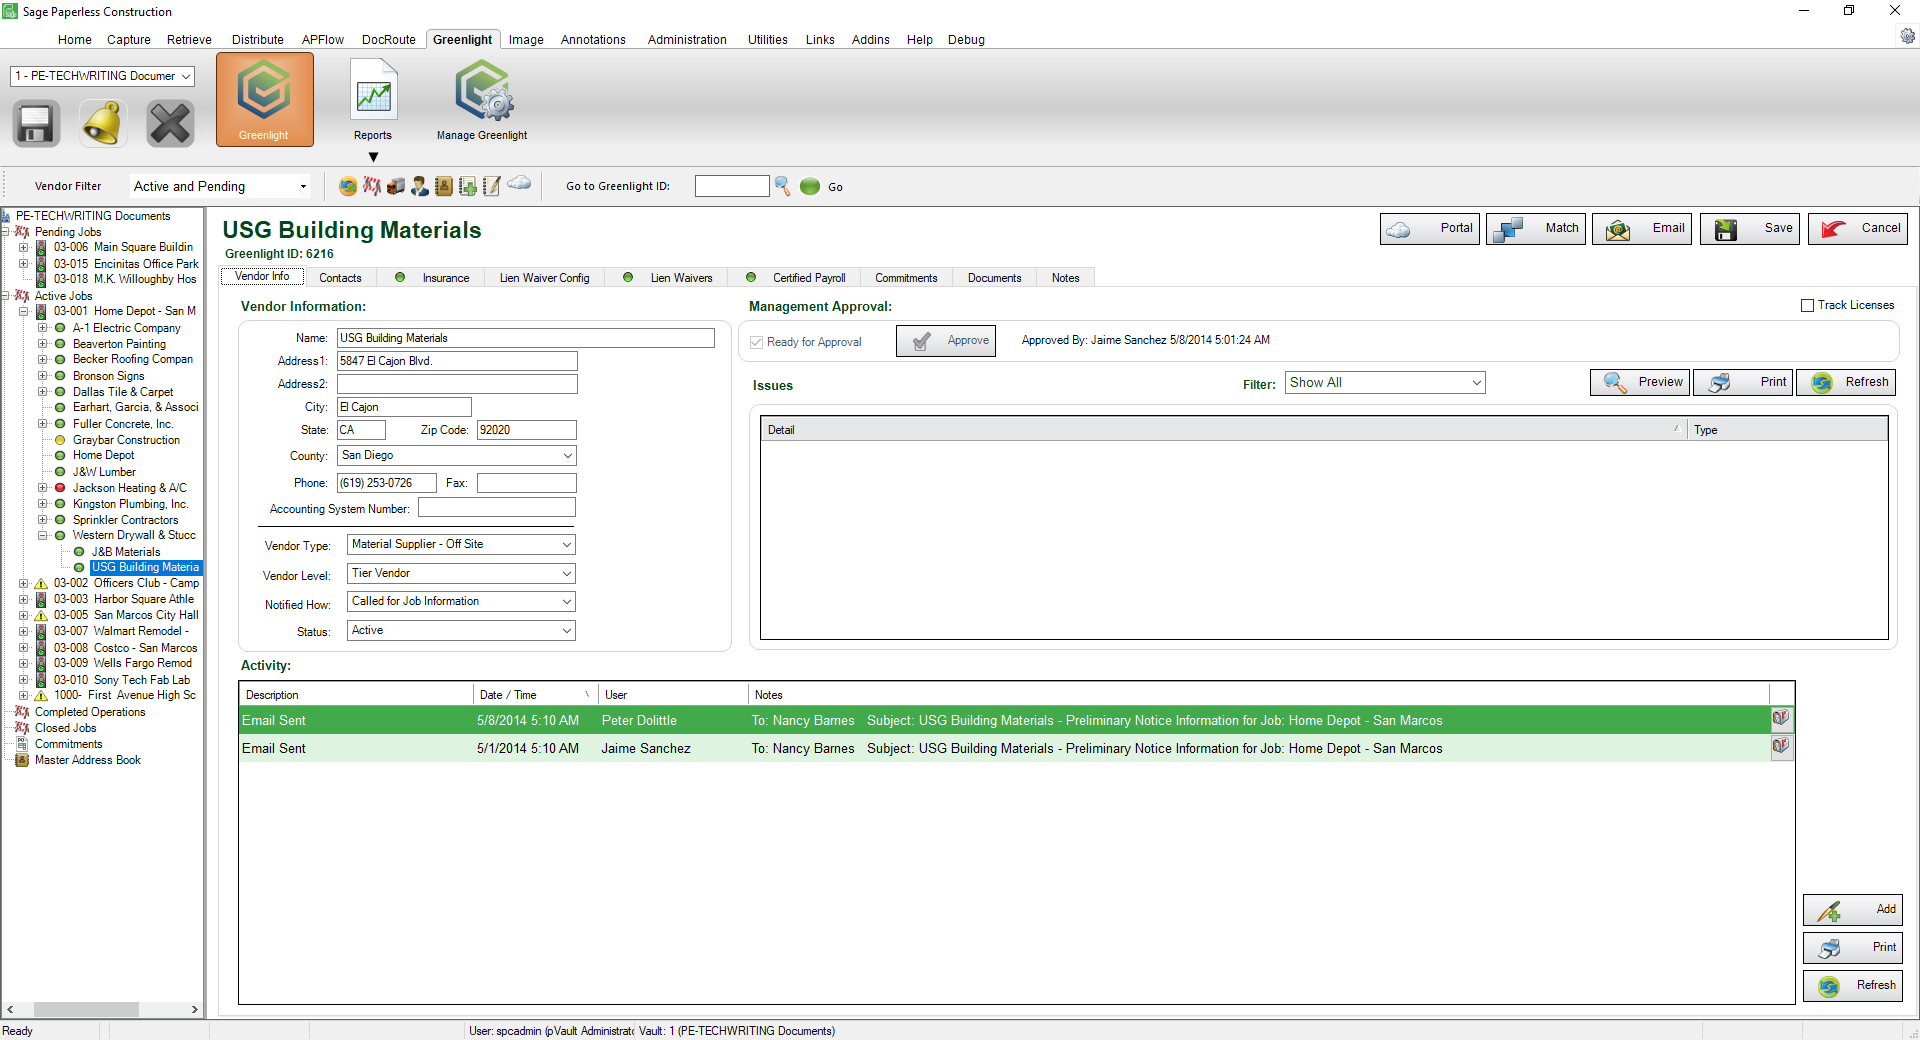Click the Accounting System Number field
This screenshot has height=1040, width=1920.
tap(497, 508)
